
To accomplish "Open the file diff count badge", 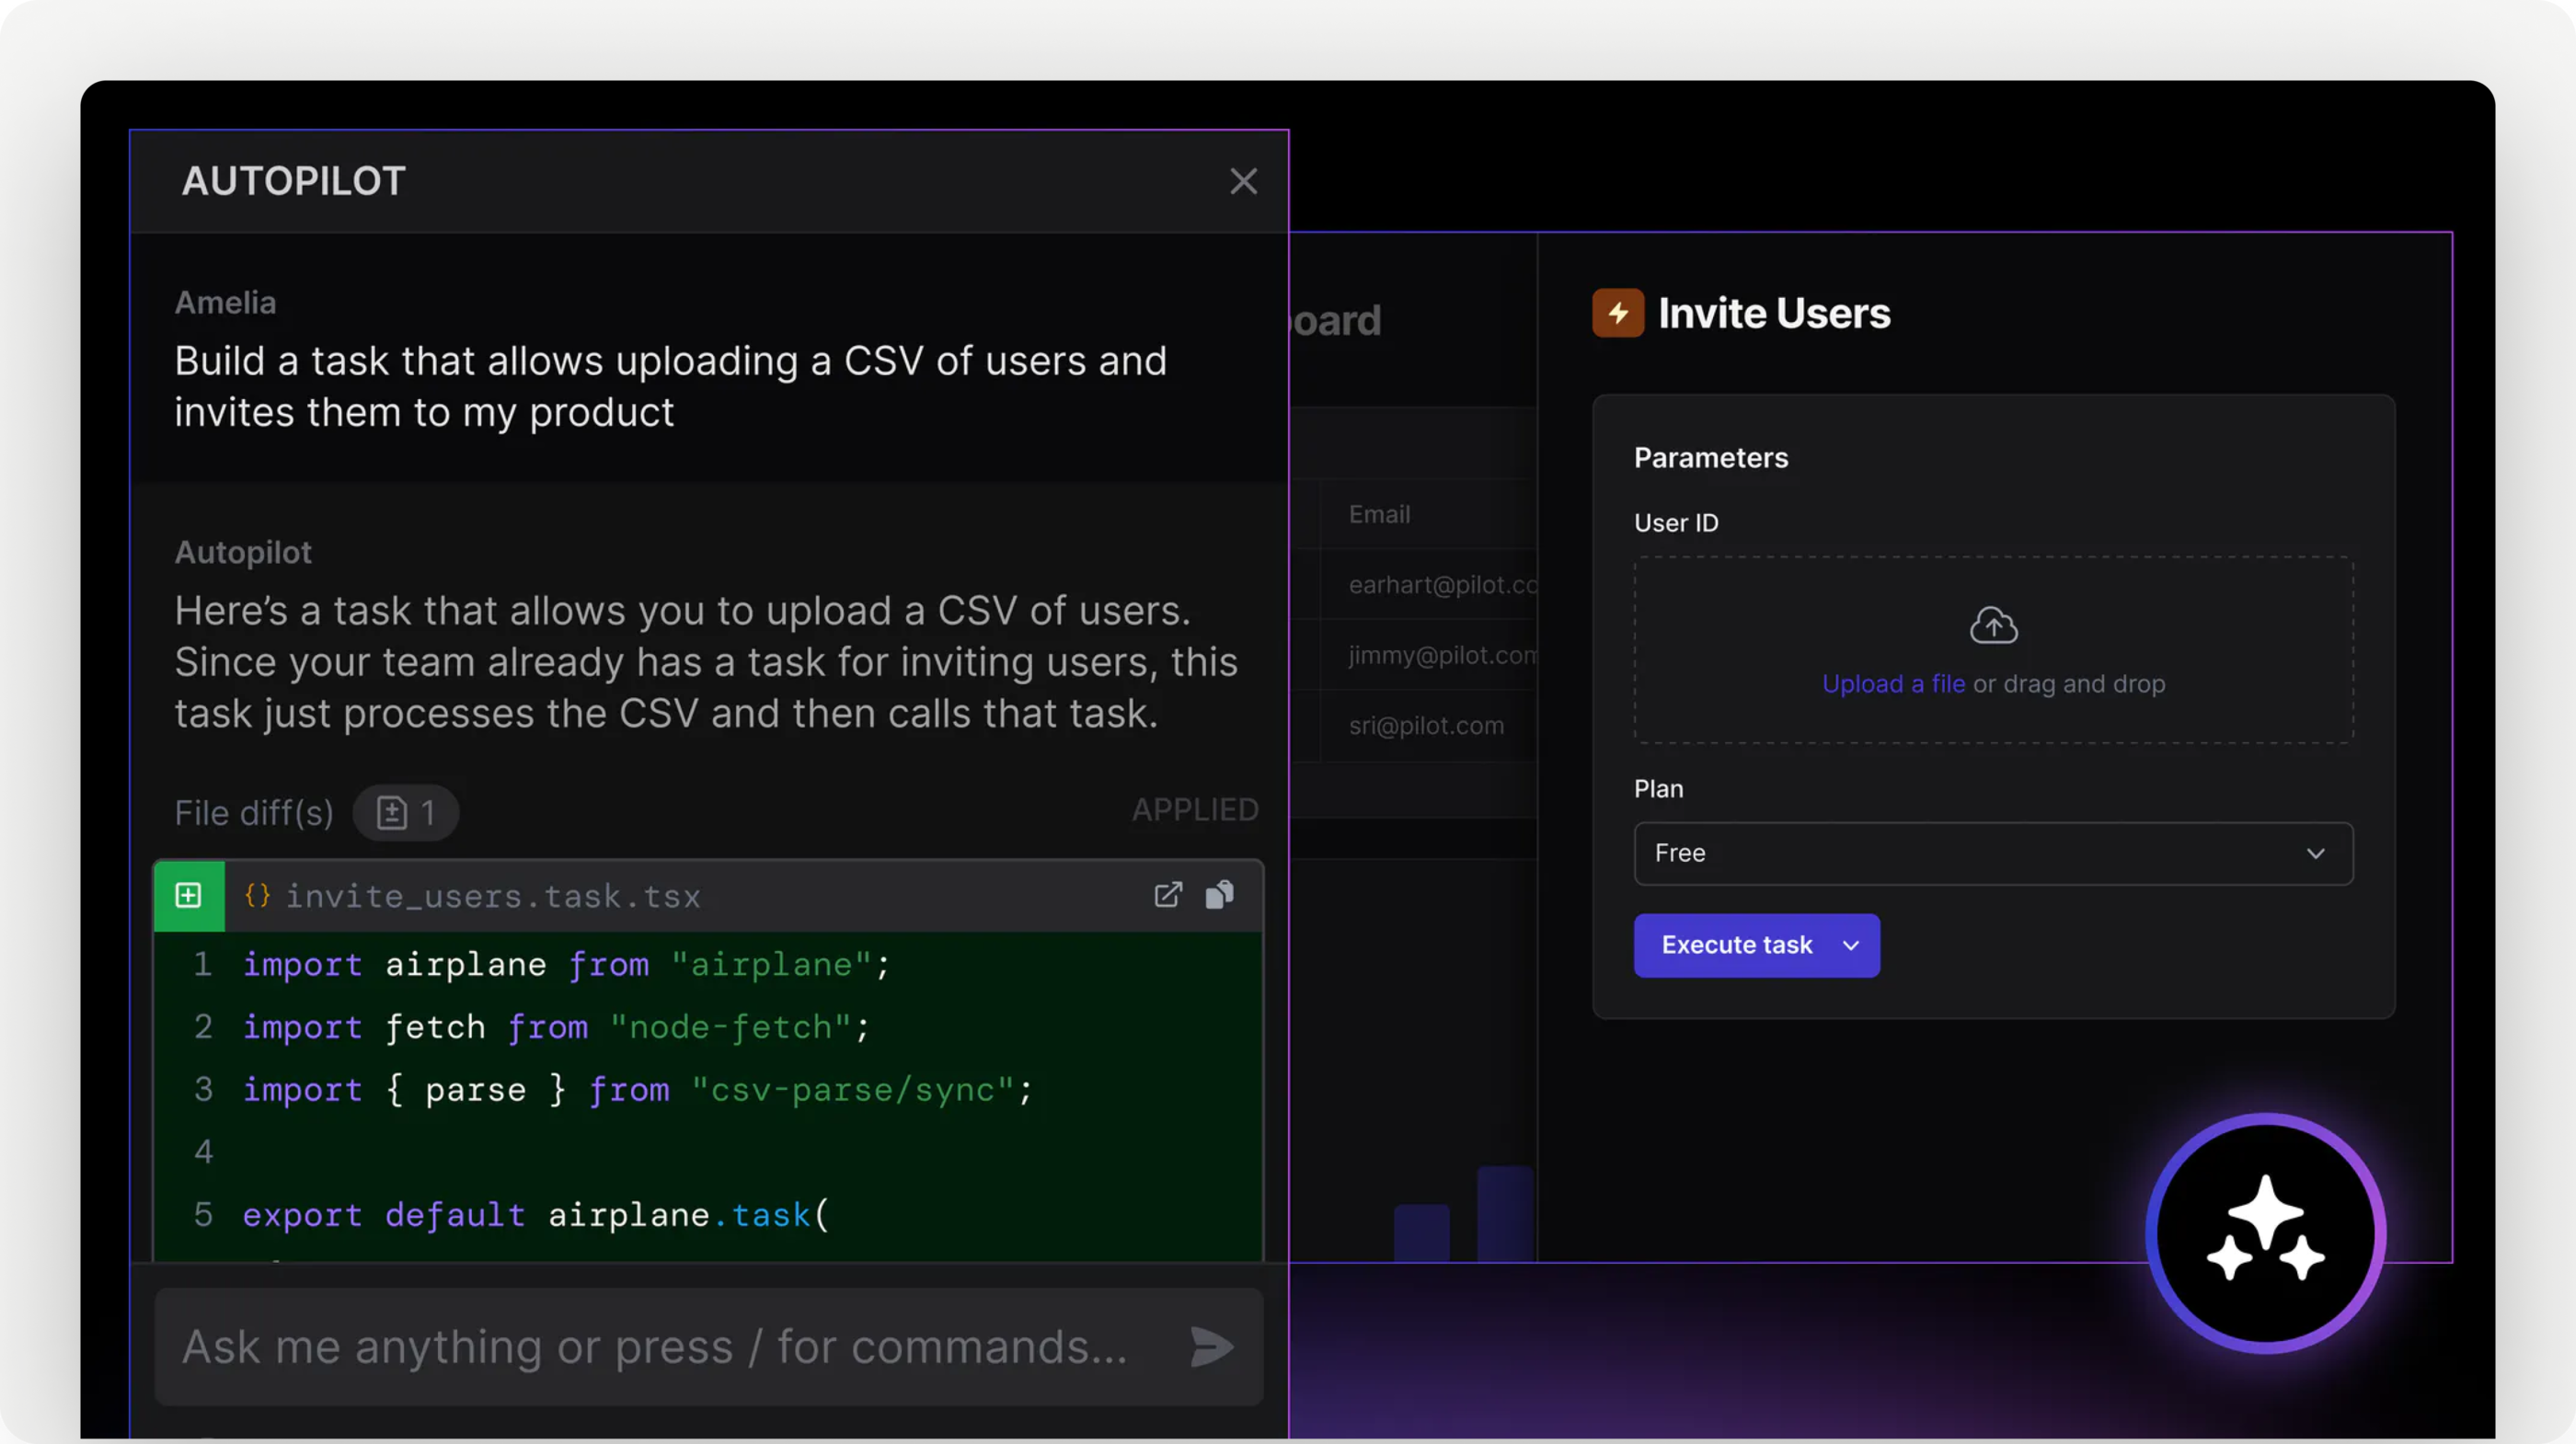I will tap(406, 812).
